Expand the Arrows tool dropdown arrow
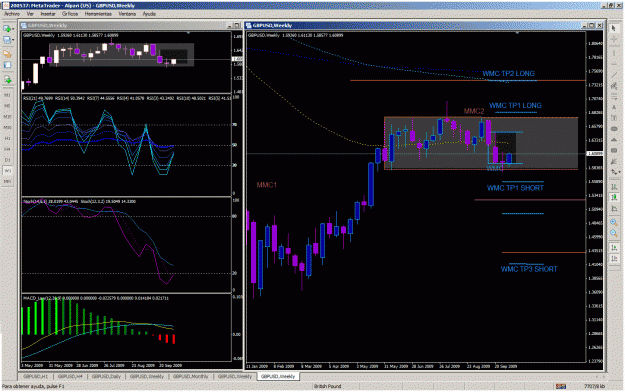 [x=619, y=172]
